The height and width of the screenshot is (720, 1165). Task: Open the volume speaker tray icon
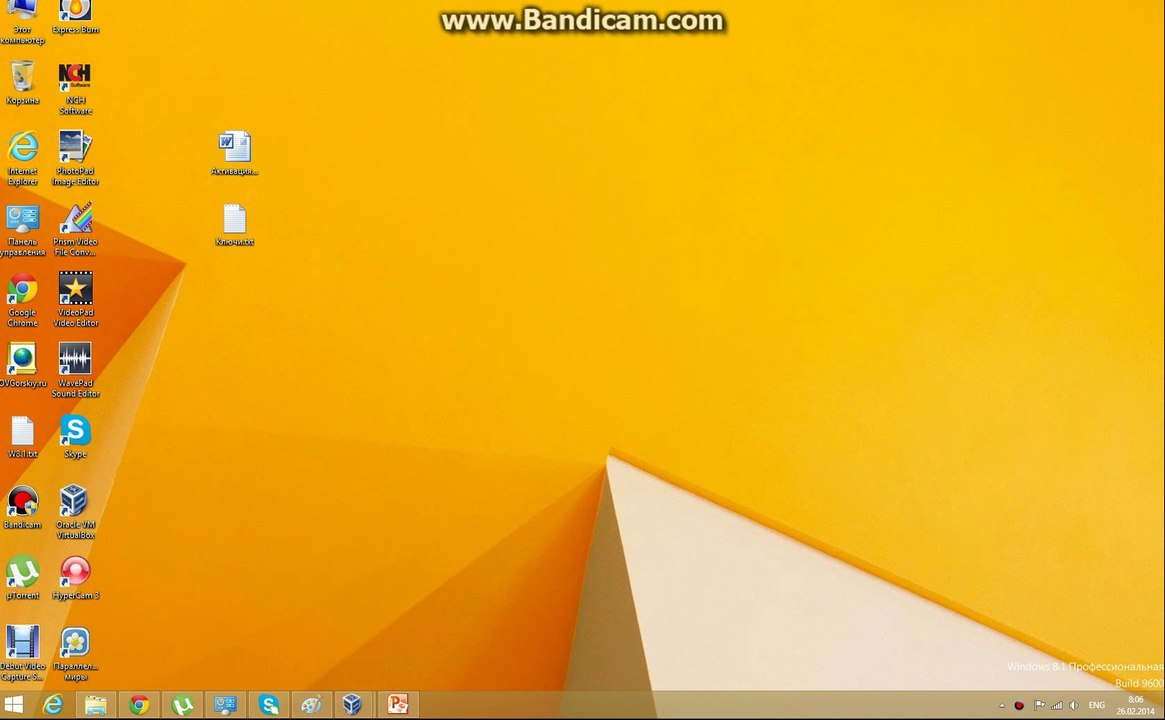click(1074, 705)
